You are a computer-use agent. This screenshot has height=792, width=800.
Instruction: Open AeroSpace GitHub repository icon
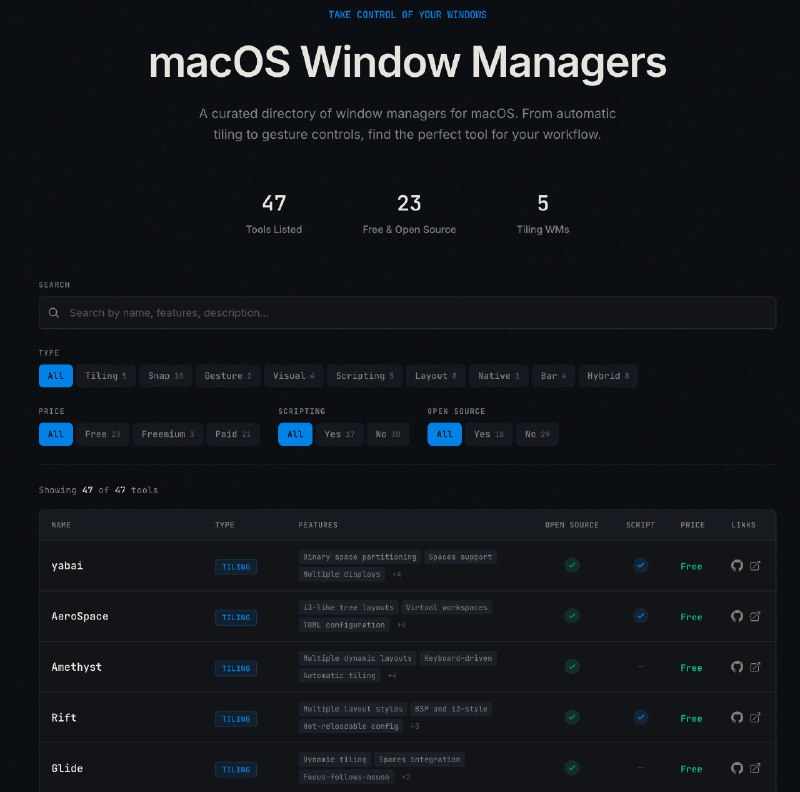click(736, 616)
